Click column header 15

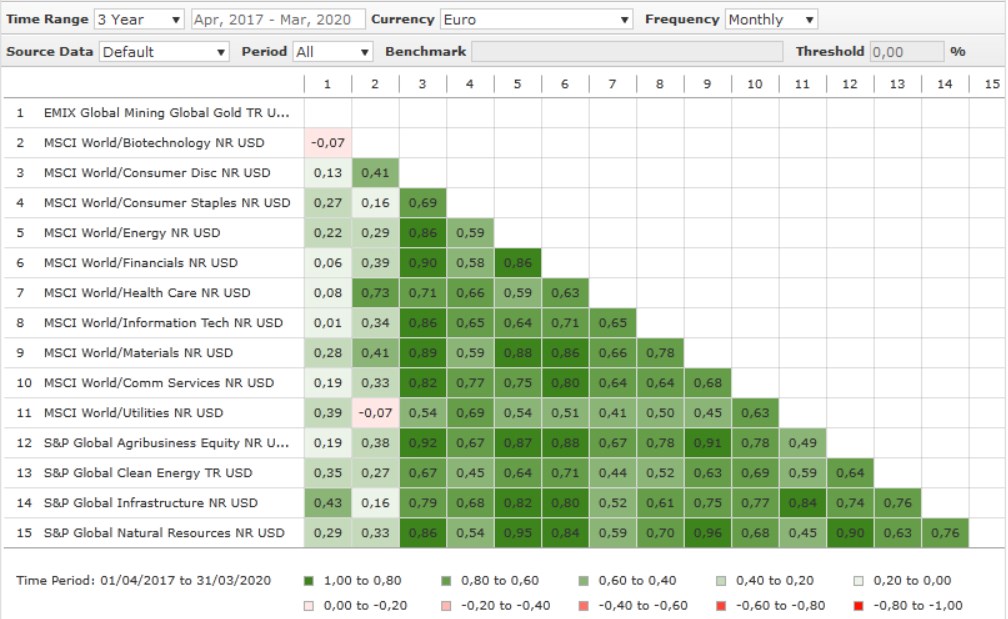(992, 84)
